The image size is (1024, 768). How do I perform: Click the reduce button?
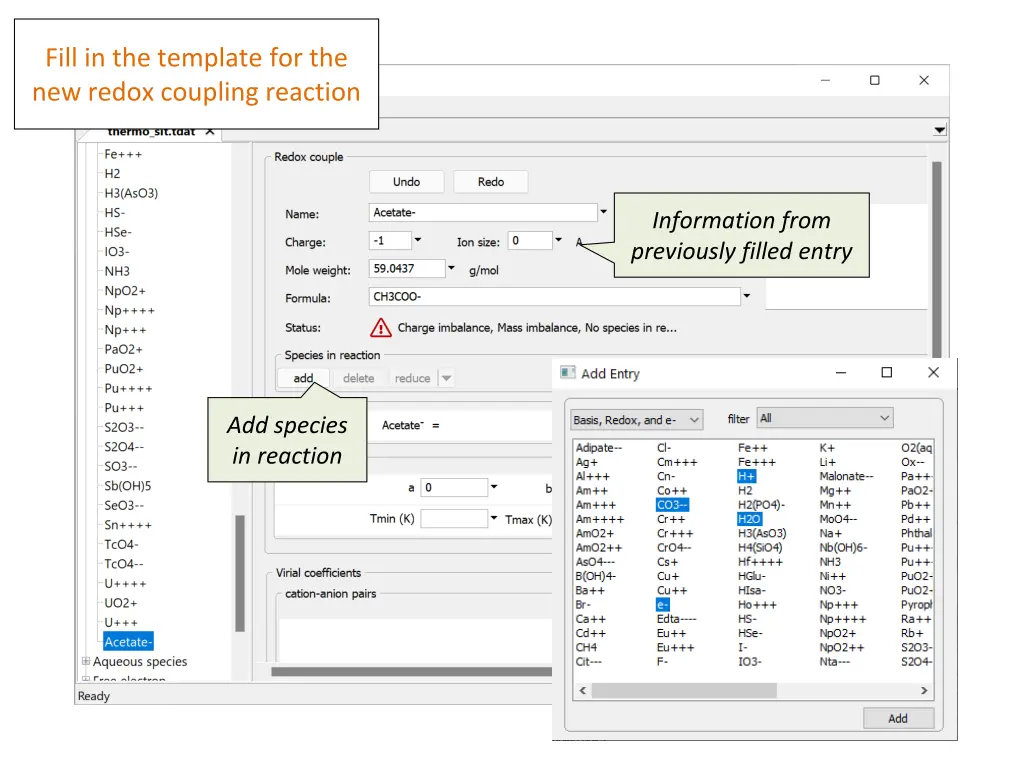coord(412,378)
